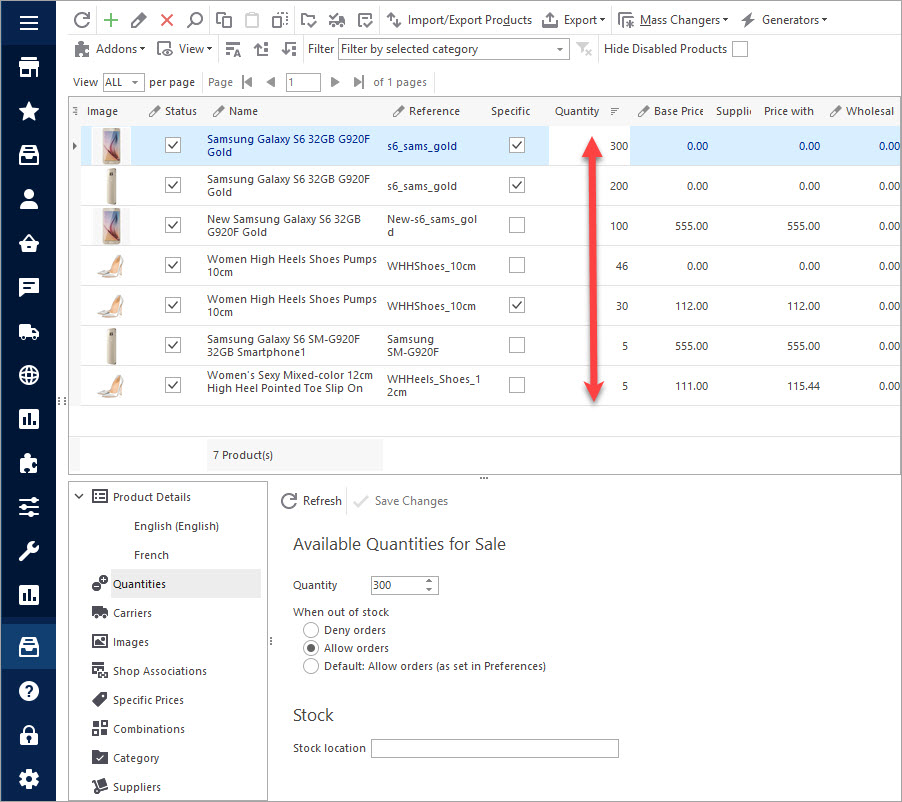The height and width of the screenshot is (802, 902).
Task: Open the View ALL per page dropdown
Action: 123,82
